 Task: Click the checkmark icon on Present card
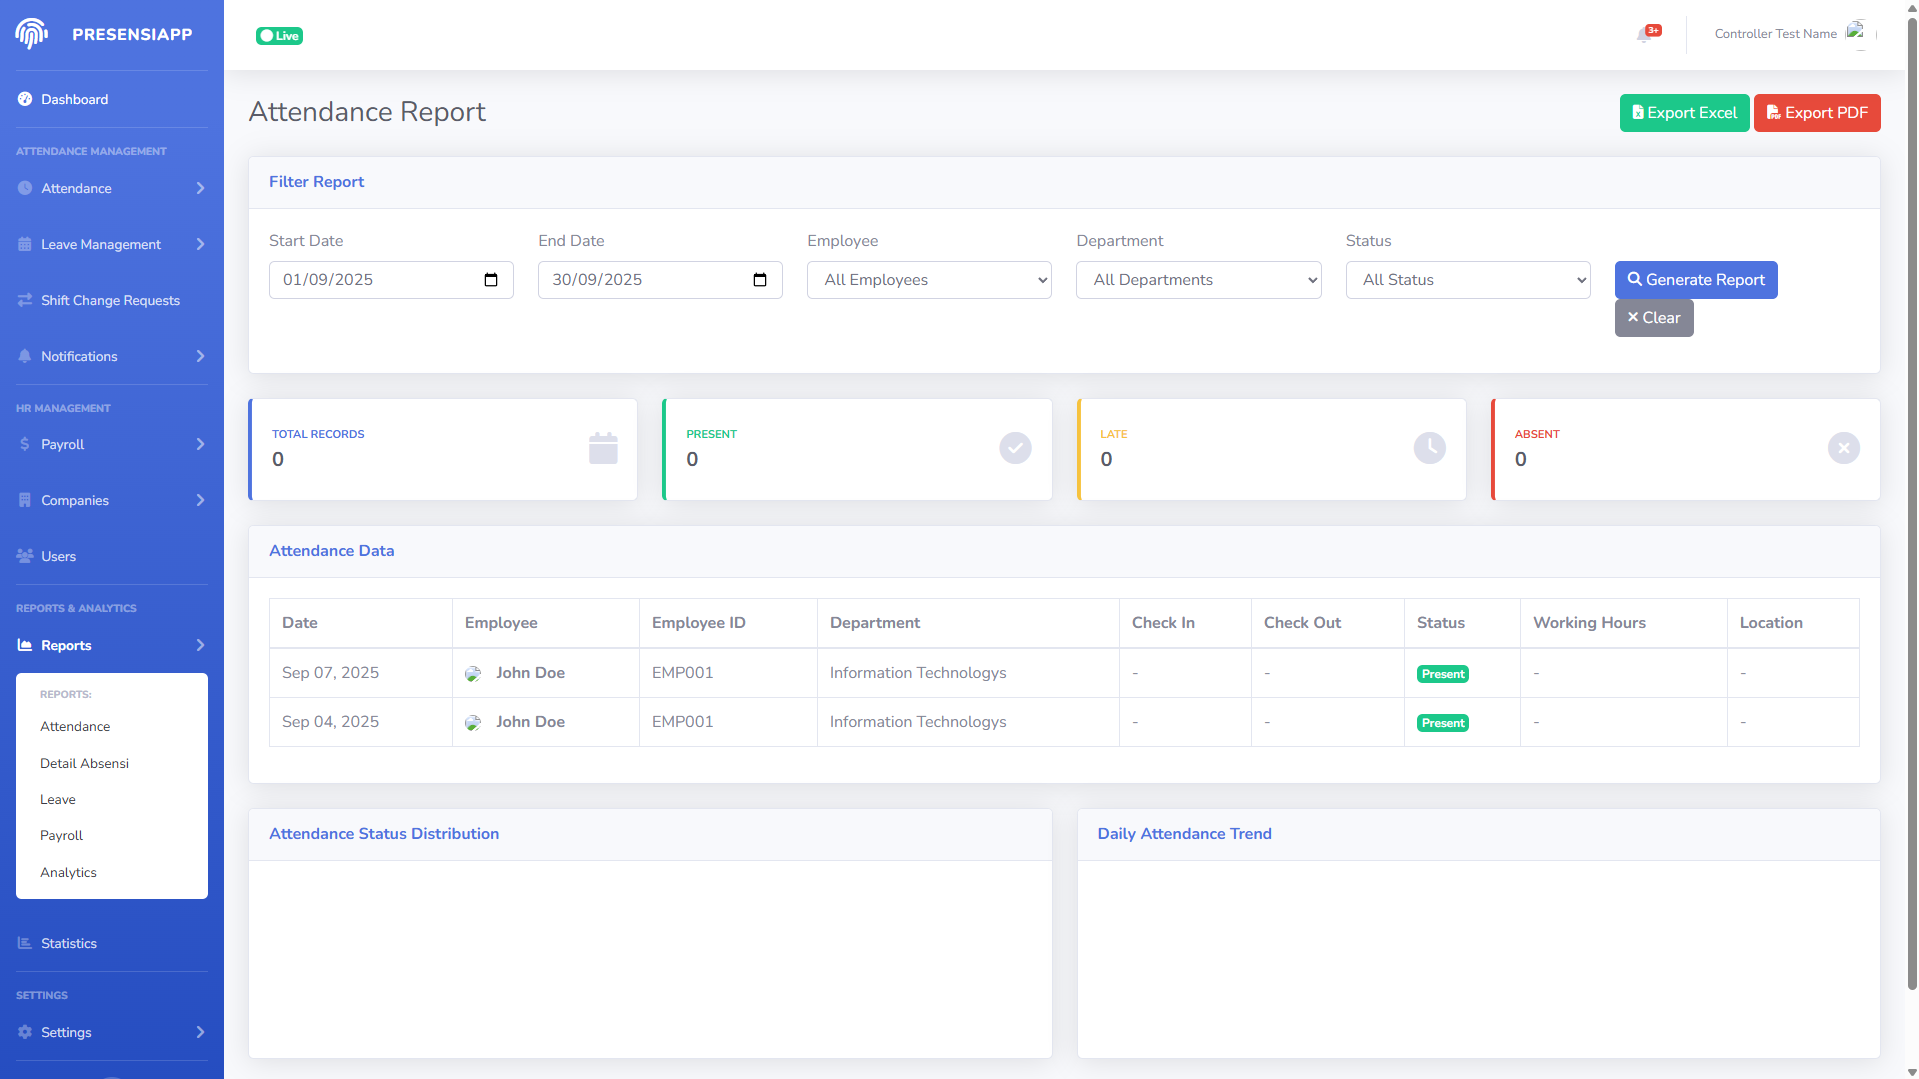1015,448
